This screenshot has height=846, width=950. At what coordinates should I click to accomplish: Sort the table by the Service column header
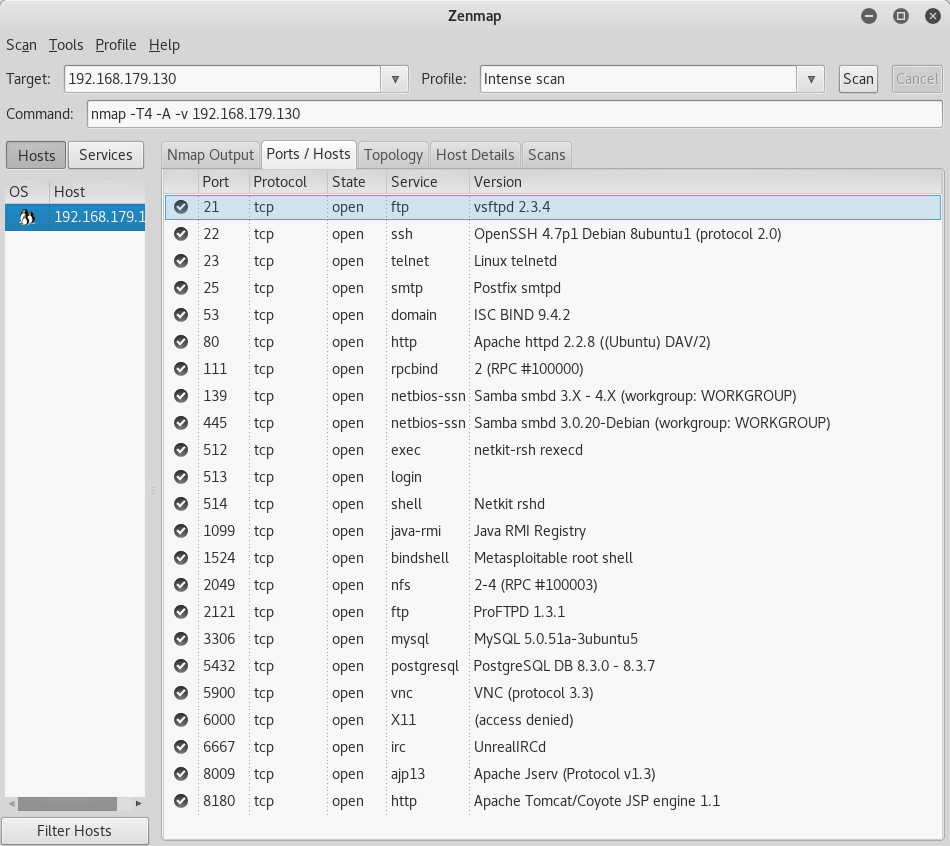click(428, 182)
